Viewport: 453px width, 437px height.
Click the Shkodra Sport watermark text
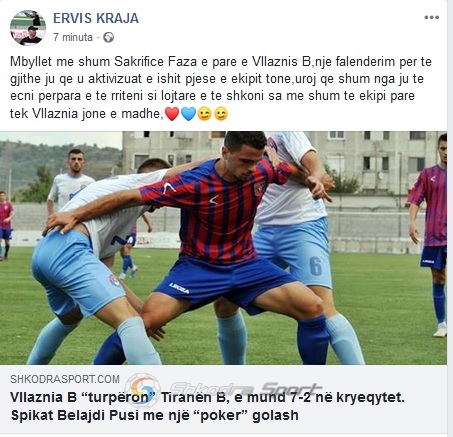click(247, 389)
